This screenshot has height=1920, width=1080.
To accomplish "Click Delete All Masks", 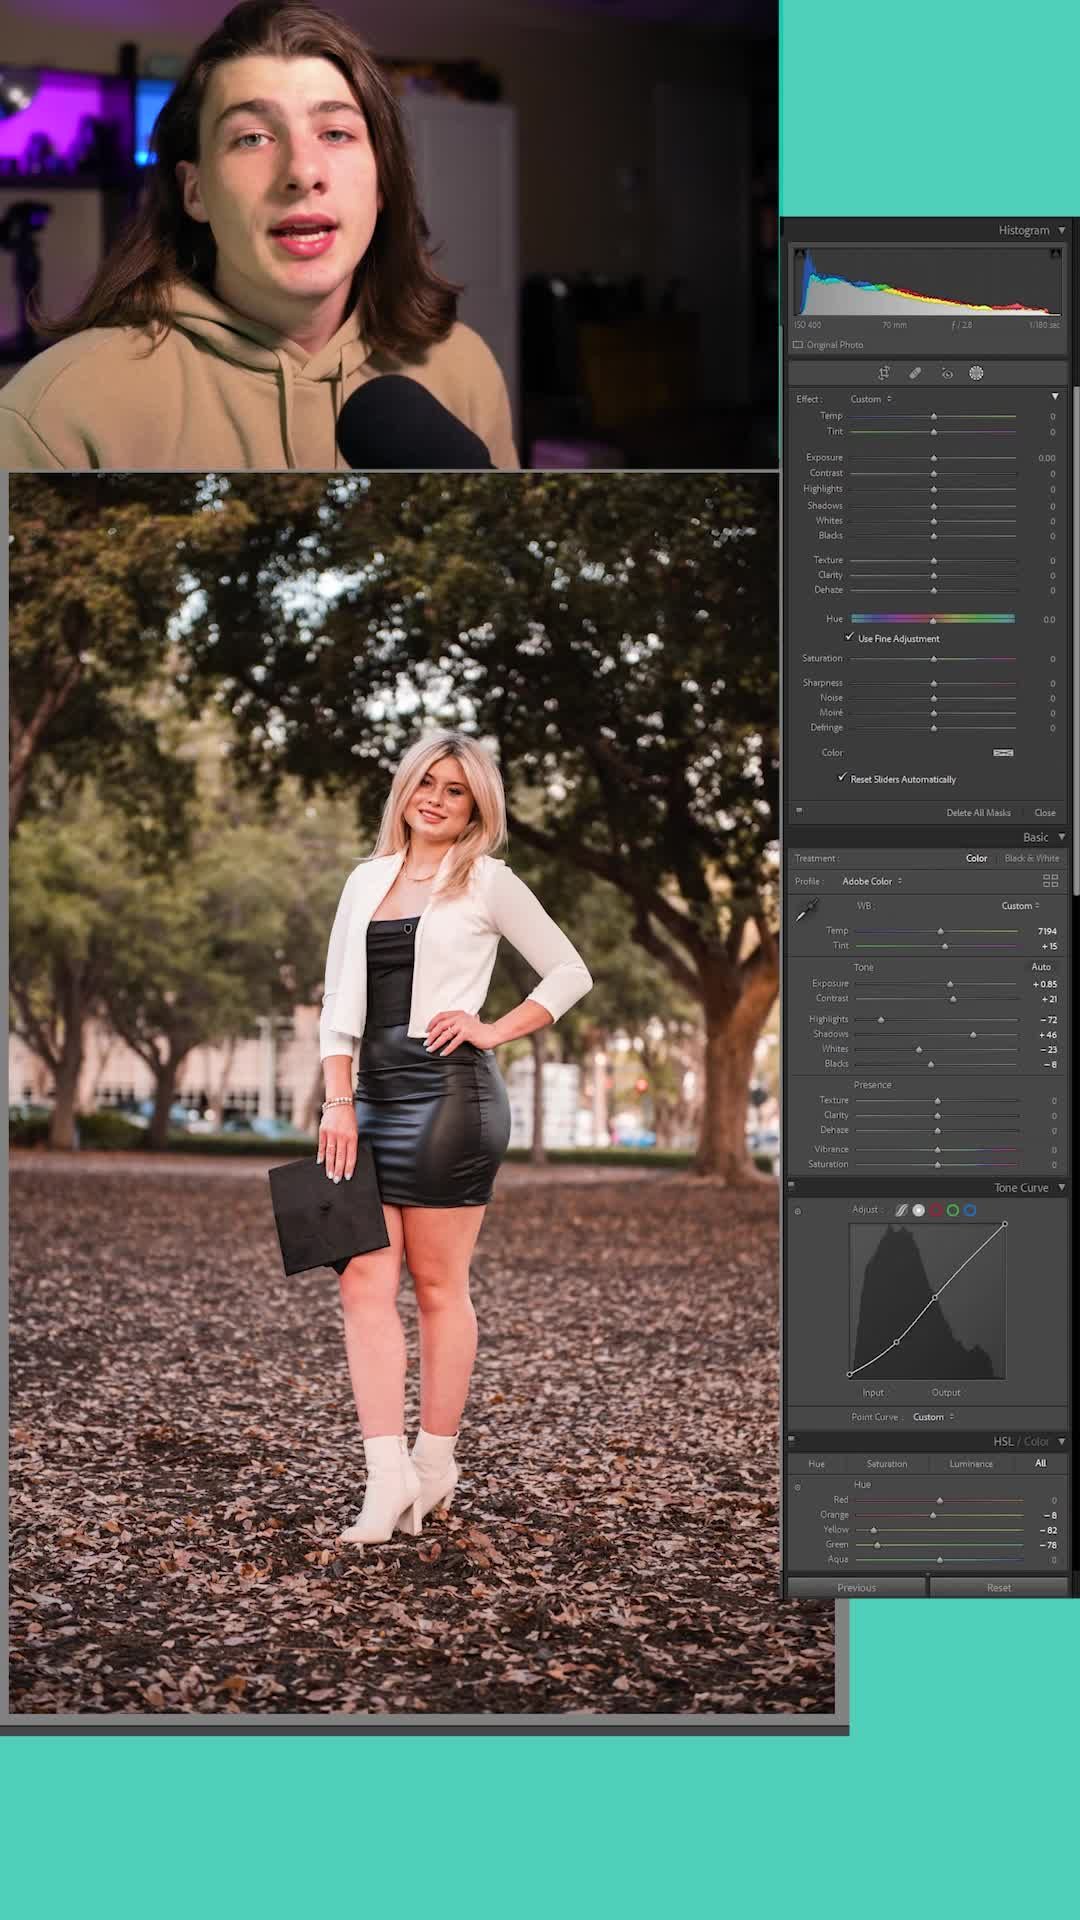I will 978,813.
